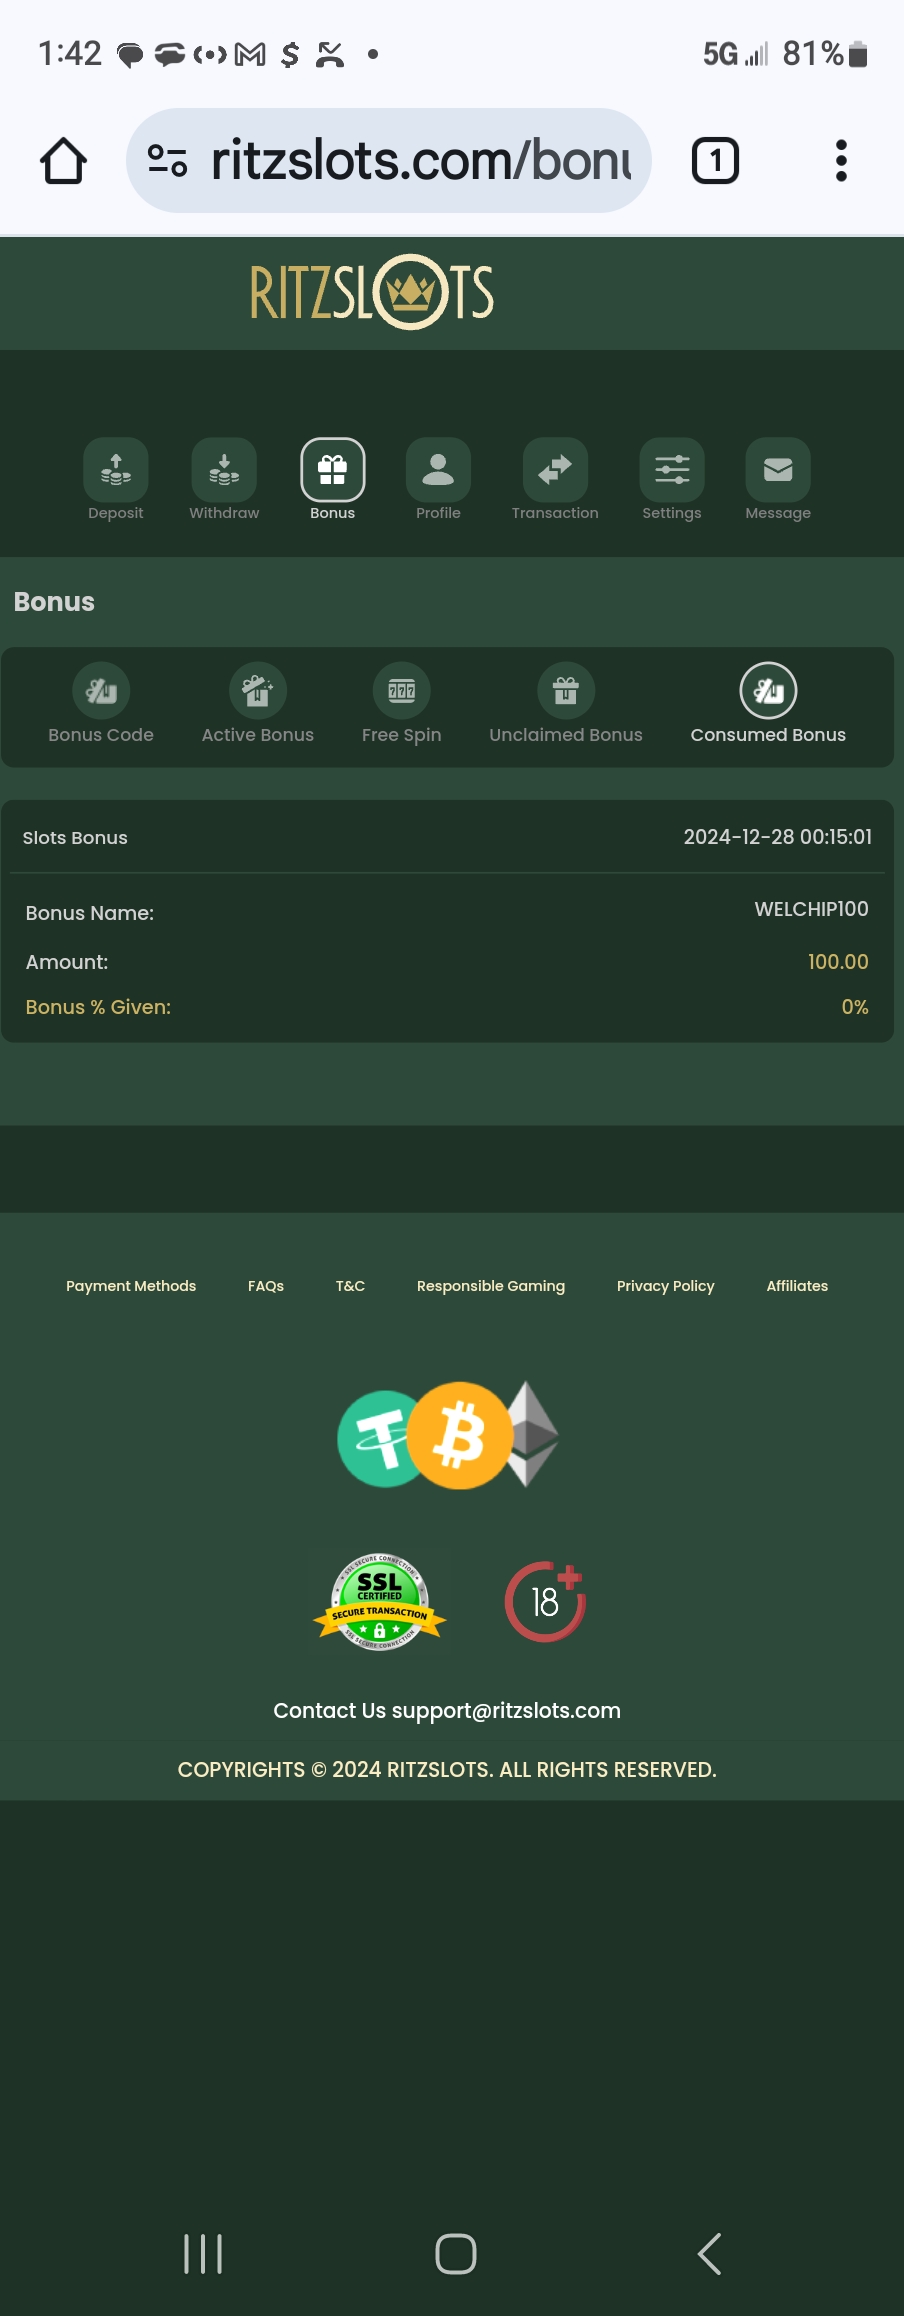Select the Consumed Bonus tab

click(x=768, y=706)
